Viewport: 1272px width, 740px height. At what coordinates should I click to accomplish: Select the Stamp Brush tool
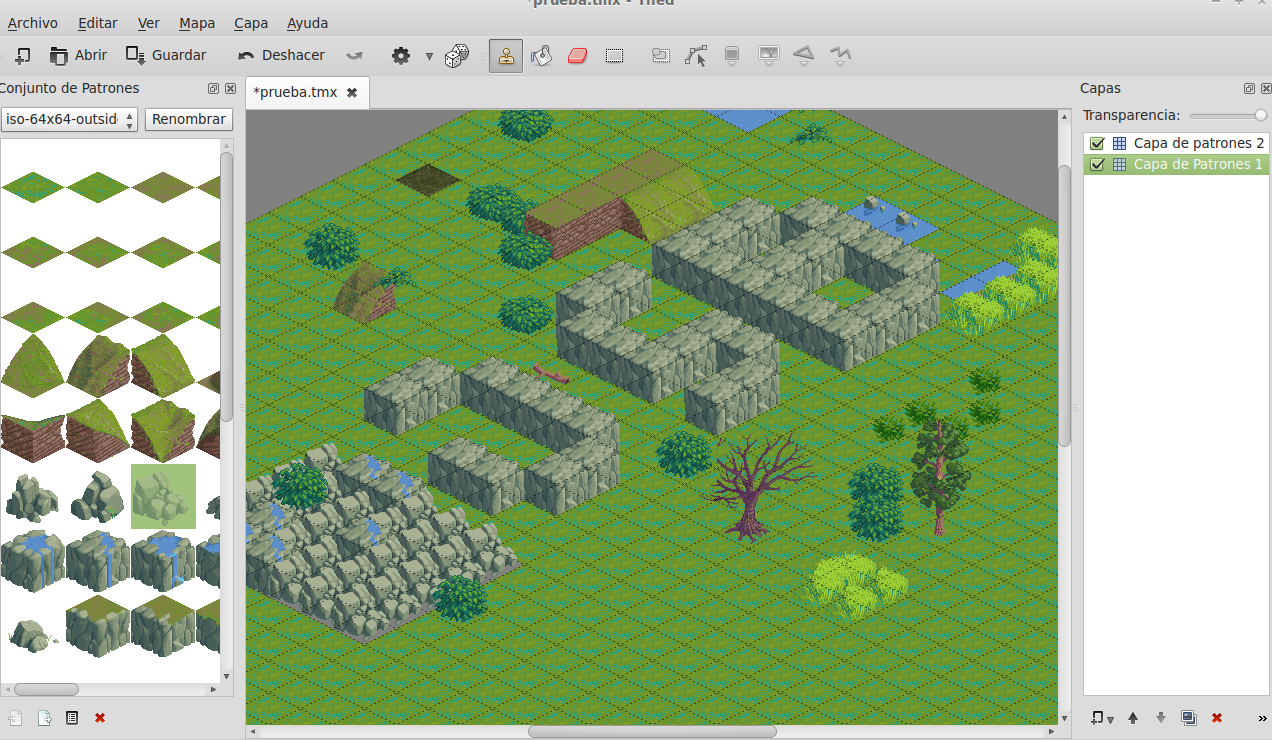(506, 56)
